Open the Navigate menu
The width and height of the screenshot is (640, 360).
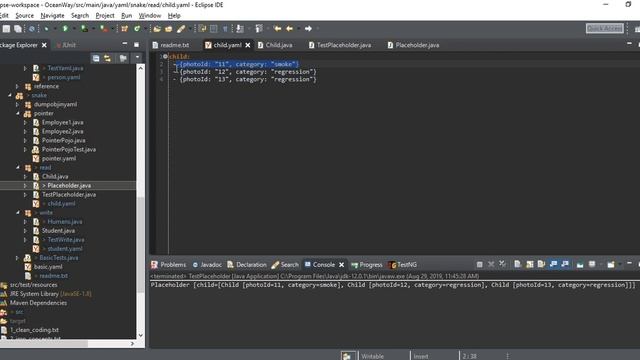point(52,16)
